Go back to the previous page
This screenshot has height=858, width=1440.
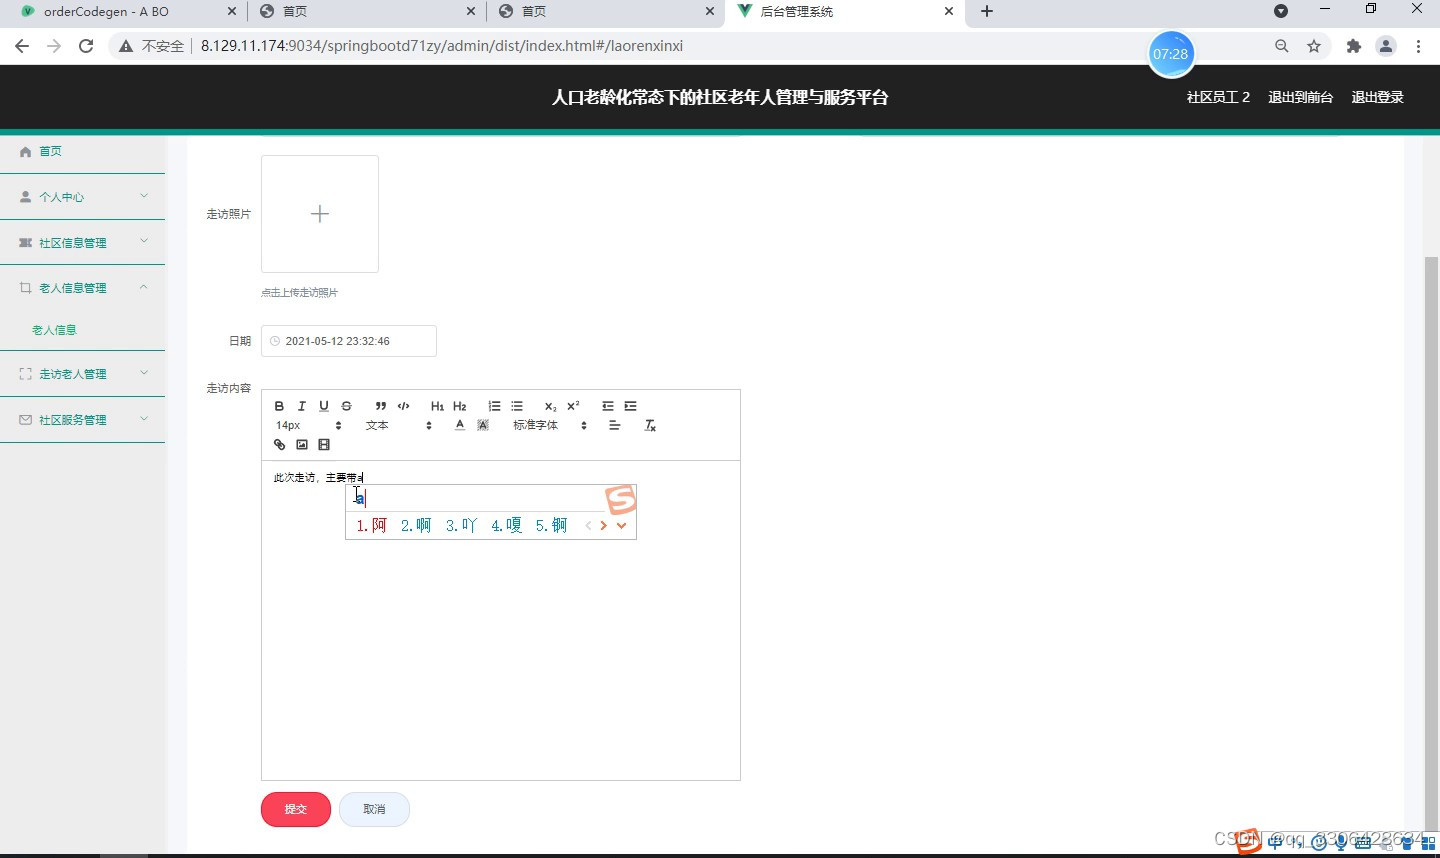[22, 46]
